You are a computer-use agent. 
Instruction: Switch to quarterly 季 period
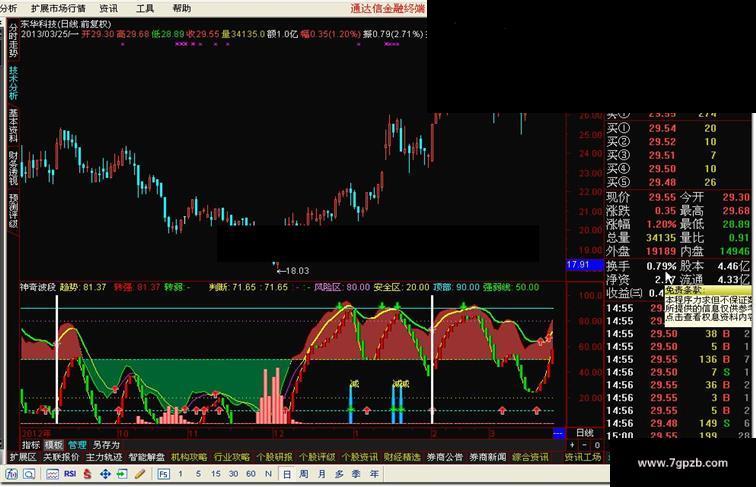click(x=356, y=474)
